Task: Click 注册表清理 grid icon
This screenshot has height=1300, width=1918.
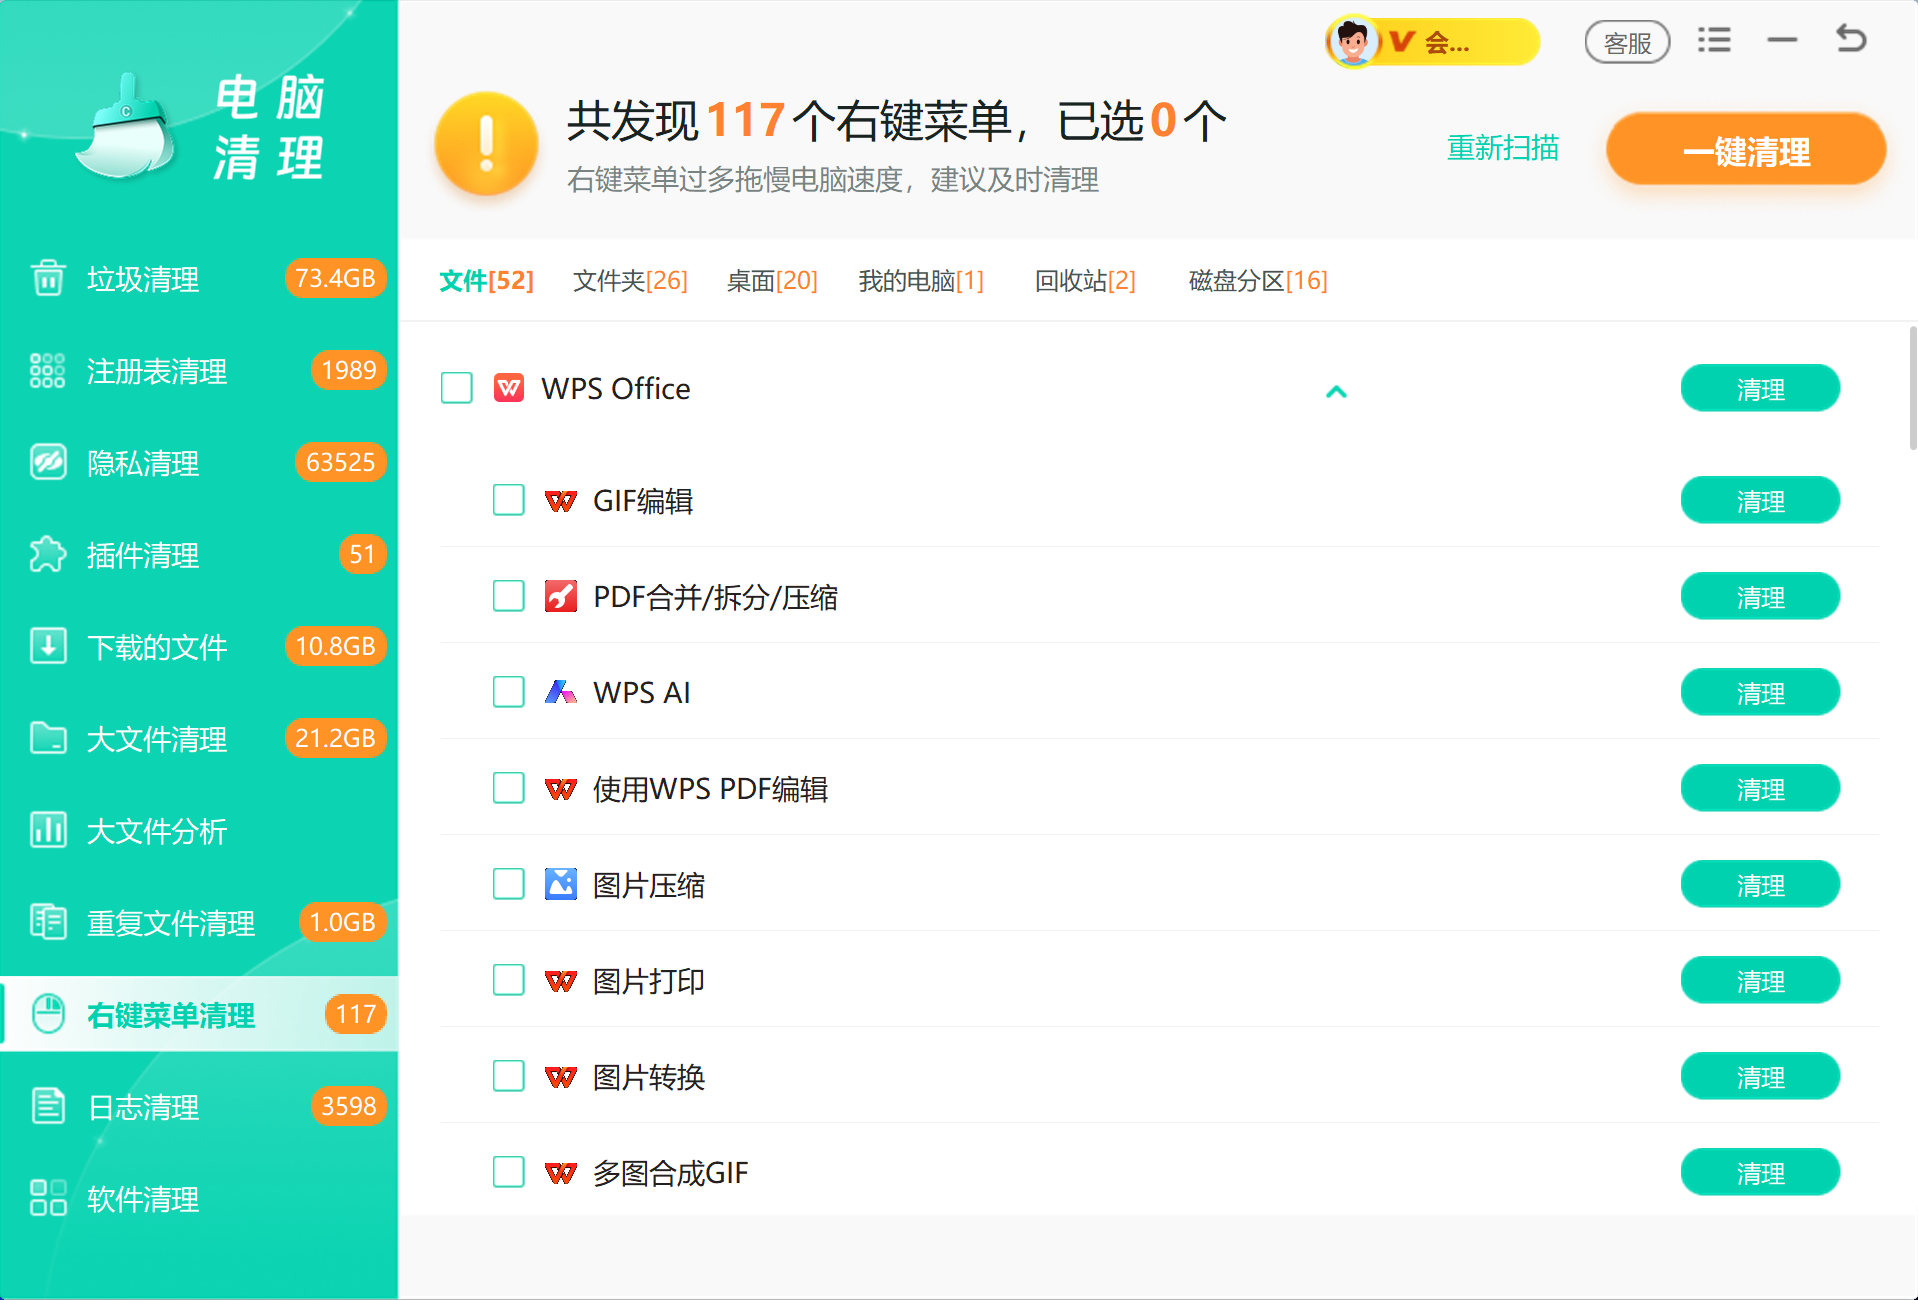Action: (x=48, y=370)
